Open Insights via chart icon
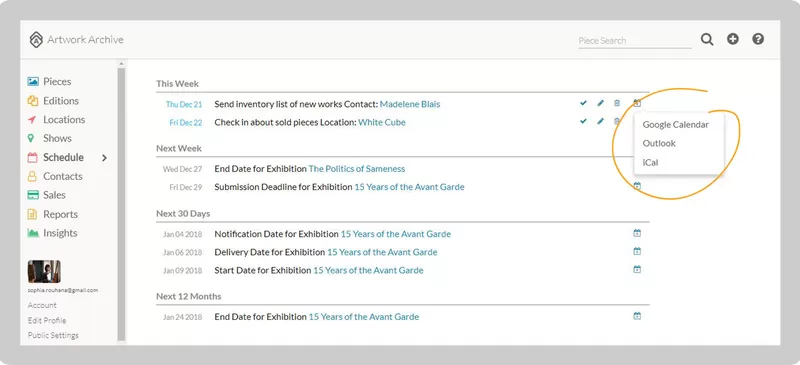Viewport: 800px width, 365px height. pos(33,233)
